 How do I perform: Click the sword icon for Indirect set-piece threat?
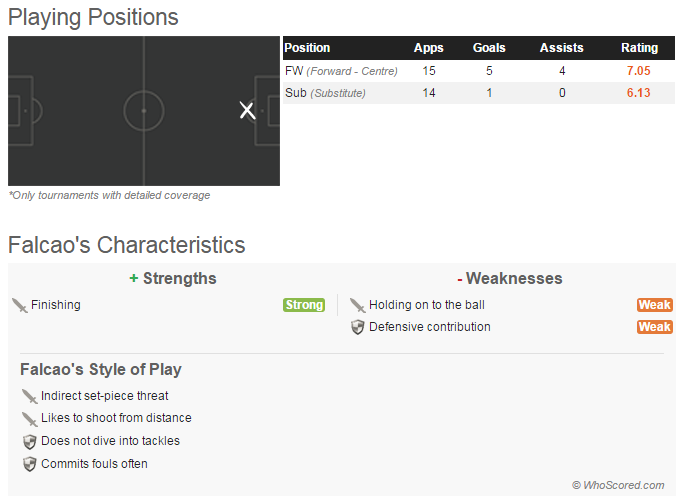coord(29,396)
